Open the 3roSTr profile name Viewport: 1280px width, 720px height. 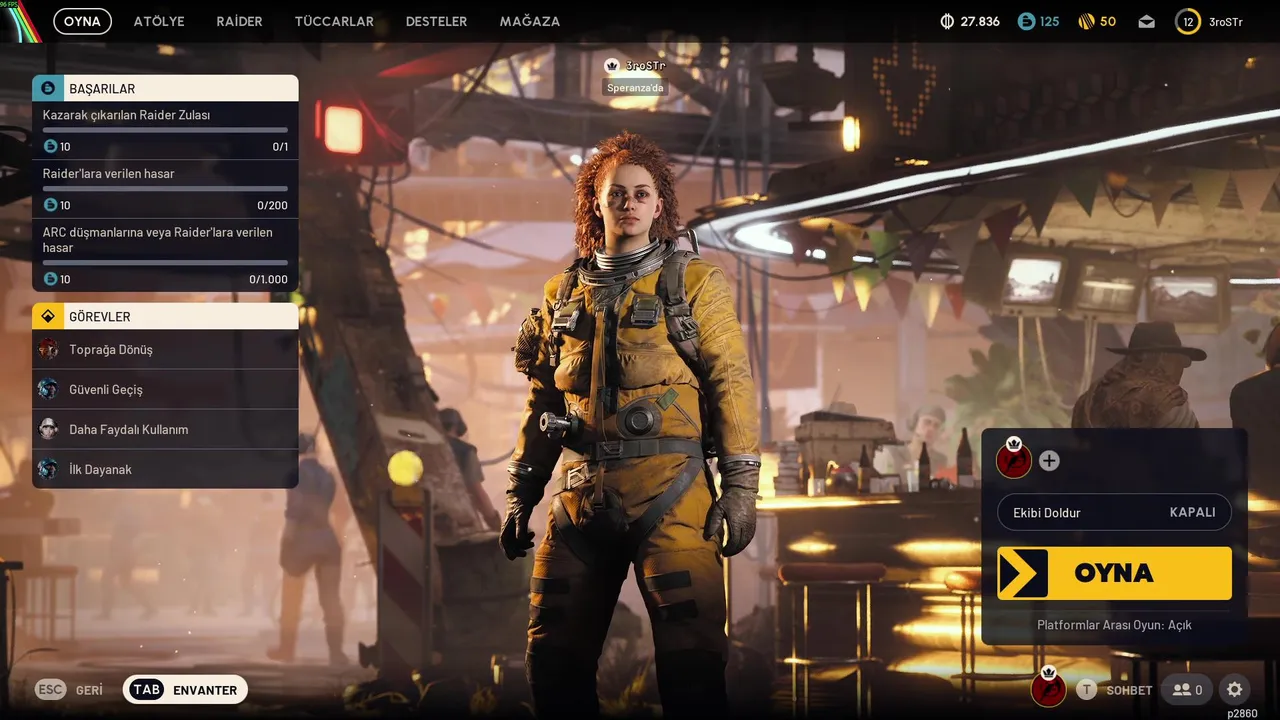tap(1226, 21)
